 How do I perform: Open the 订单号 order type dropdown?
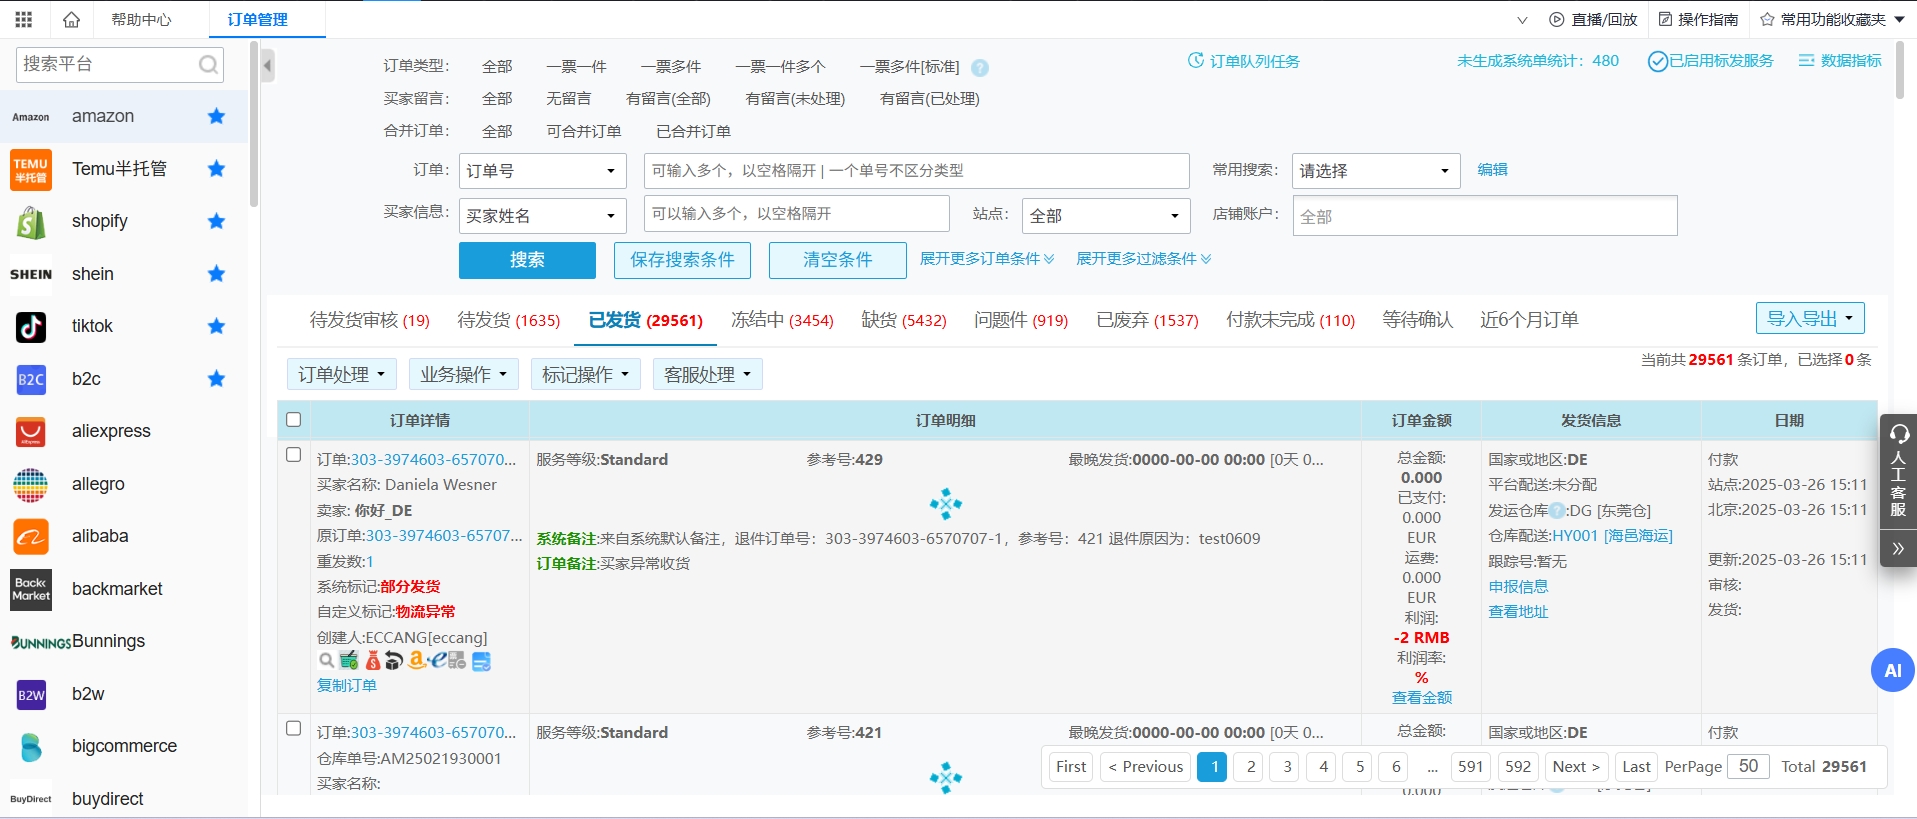(x=542, y=171)
